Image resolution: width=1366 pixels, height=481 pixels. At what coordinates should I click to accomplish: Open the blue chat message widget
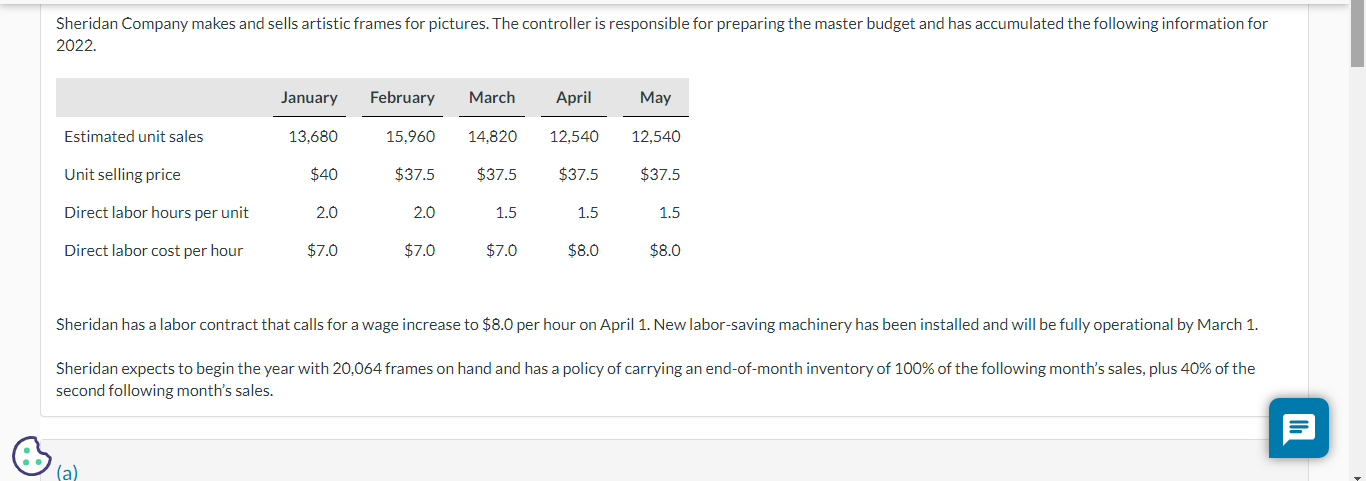(x=1299, y=428)
